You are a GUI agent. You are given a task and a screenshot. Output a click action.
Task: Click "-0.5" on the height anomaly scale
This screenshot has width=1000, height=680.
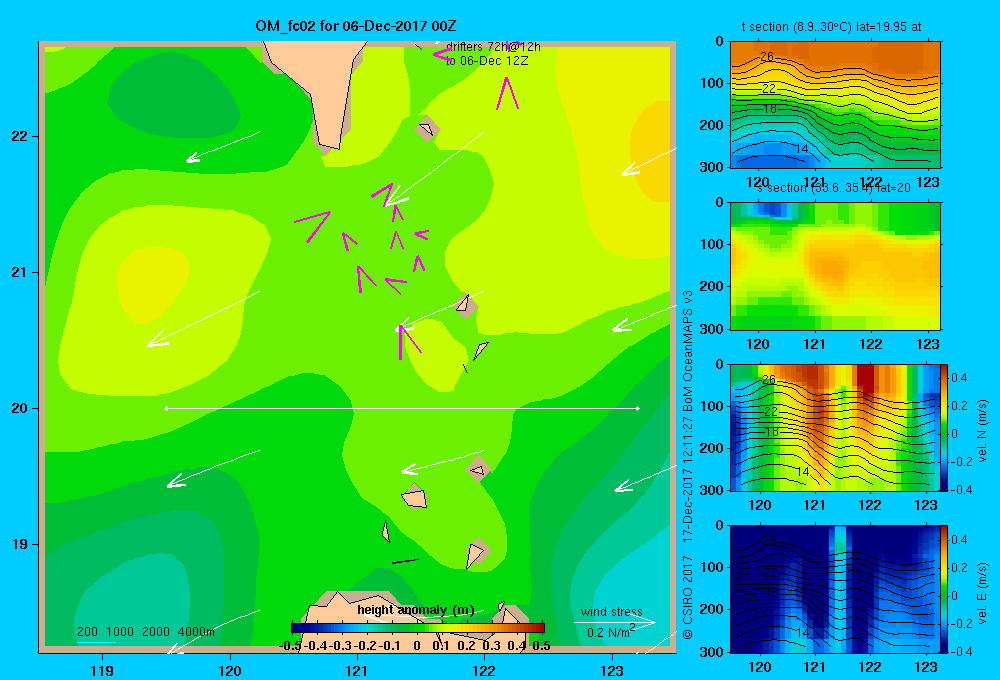(290, 646)
